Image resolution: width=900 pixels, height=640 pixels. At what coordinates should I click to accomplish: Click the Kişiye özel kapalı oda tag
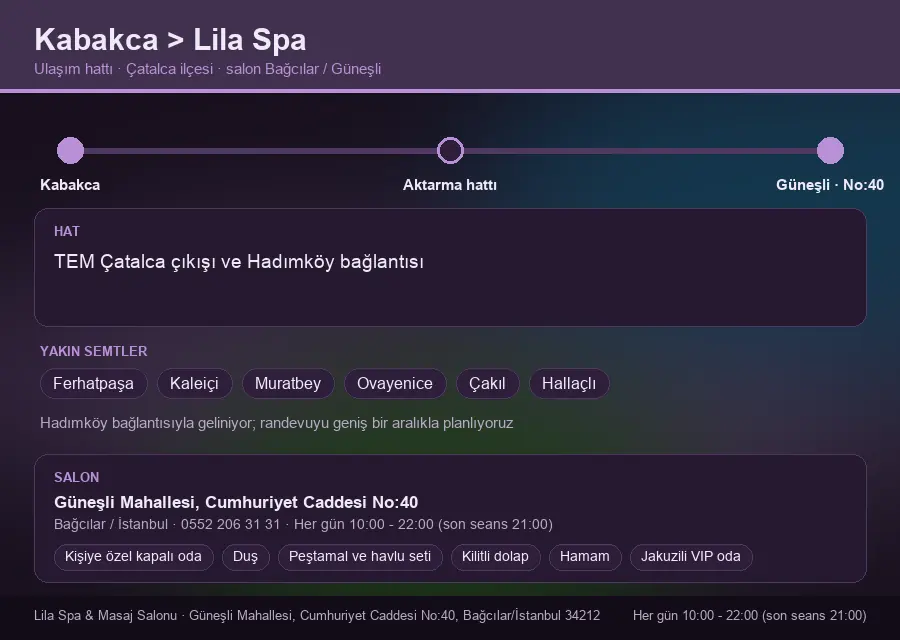(133, 557)
